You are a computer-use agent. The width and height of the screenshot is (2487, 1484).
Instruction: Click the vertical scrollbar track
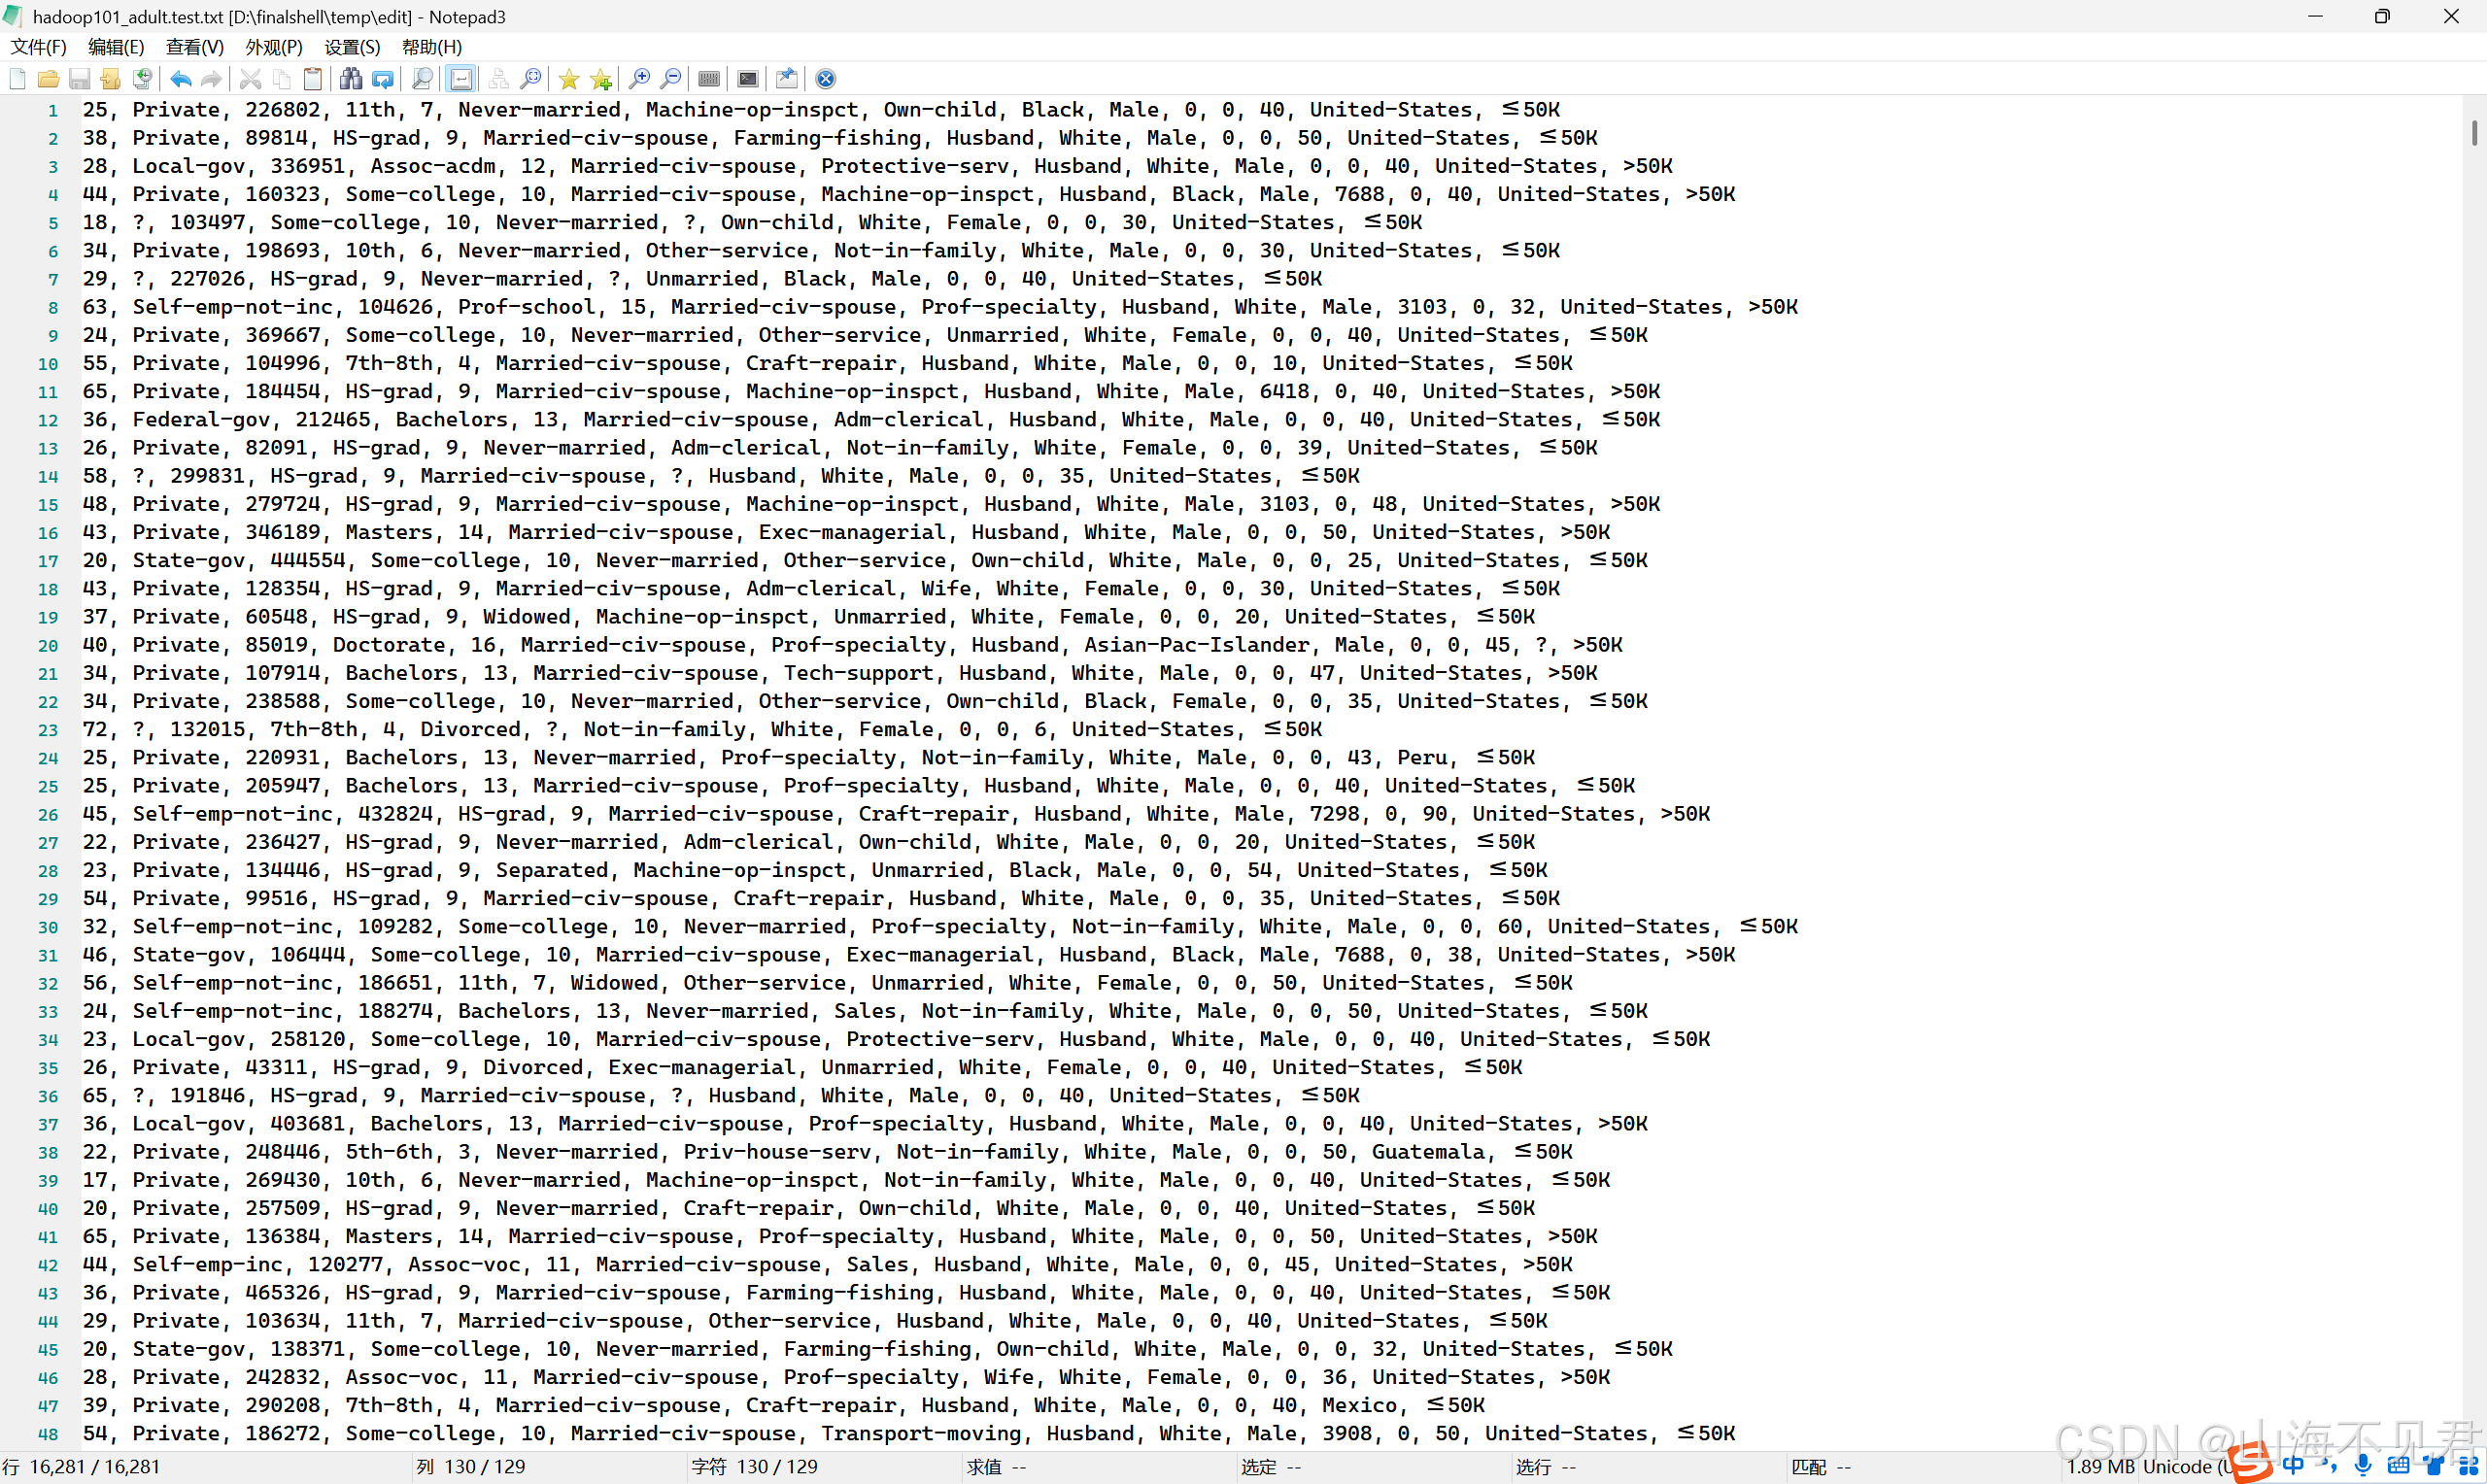pyautogui.click(x=2474, y=700)
